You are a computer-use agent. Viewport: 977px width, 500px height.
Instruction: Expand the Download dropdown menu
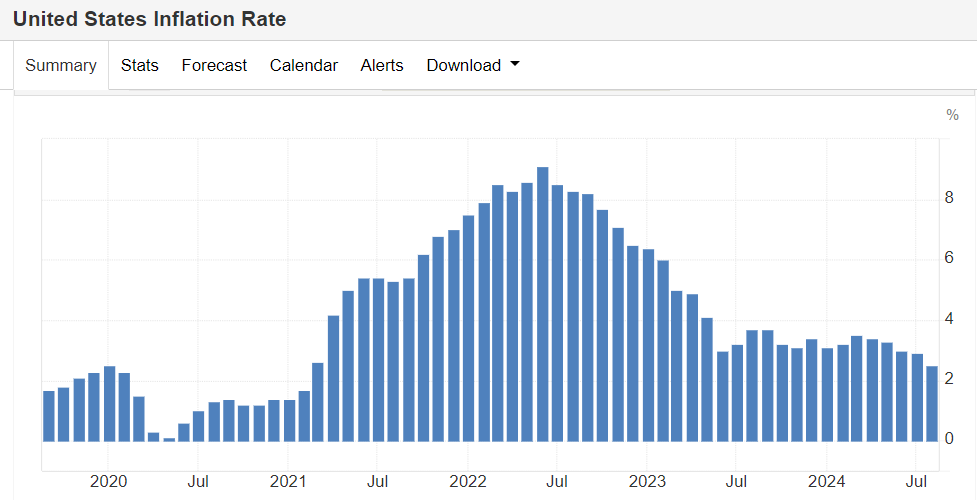[x=464, y=65]
